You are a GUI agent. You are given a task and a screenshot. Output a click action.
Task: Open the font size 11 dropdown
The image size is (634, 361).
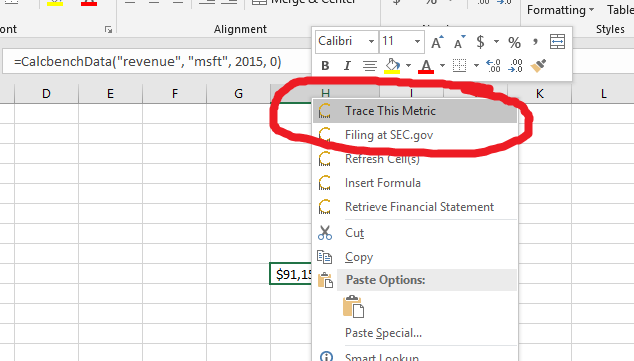[417, 42]
